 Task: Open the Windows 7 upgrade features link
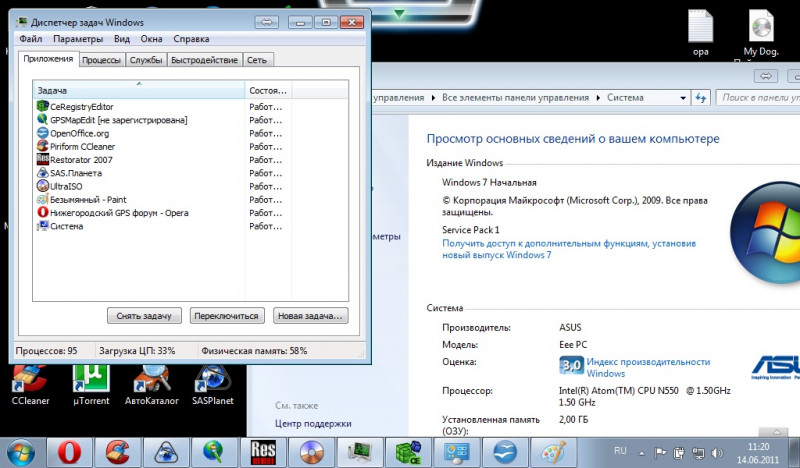(x=569, y=249)
